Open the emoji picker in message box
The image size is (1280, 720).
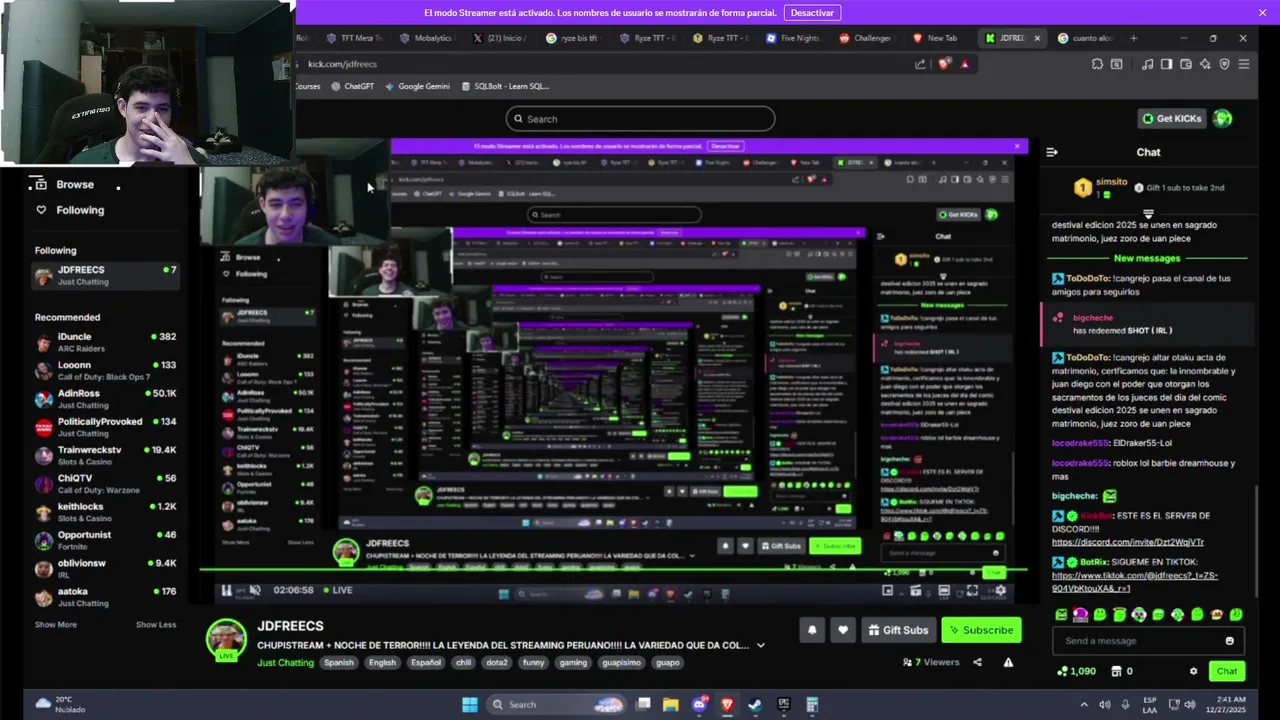1230,641
